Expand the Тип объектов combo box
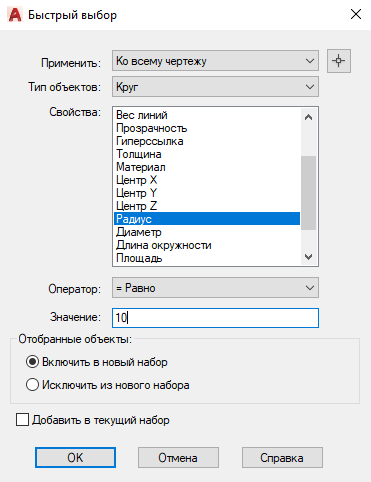This screenshot has width=371, height=482. [x=215, y=87]
